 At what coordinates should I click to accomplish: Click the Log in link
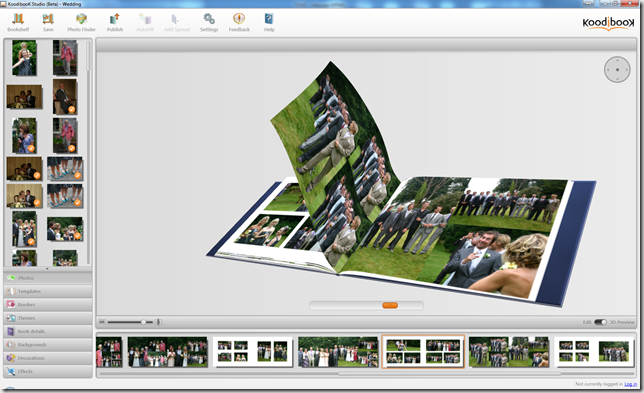tap(630, 384)
